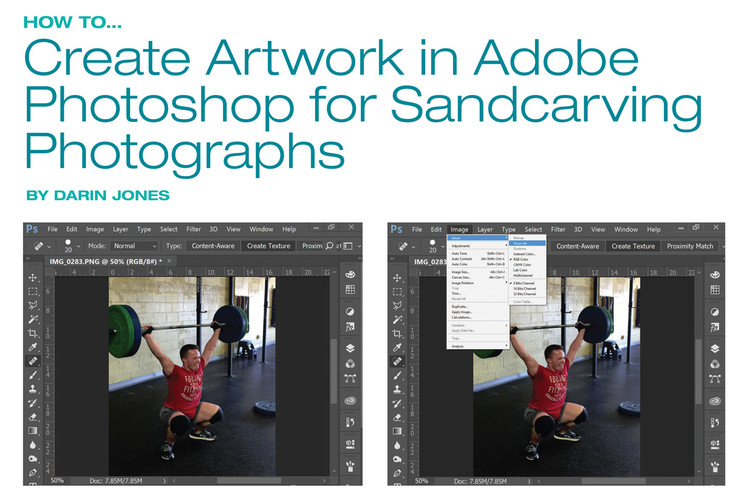Open Libraries panel icon in right window
This screenshot has height=500, width=750.
(x=715, y=401)
